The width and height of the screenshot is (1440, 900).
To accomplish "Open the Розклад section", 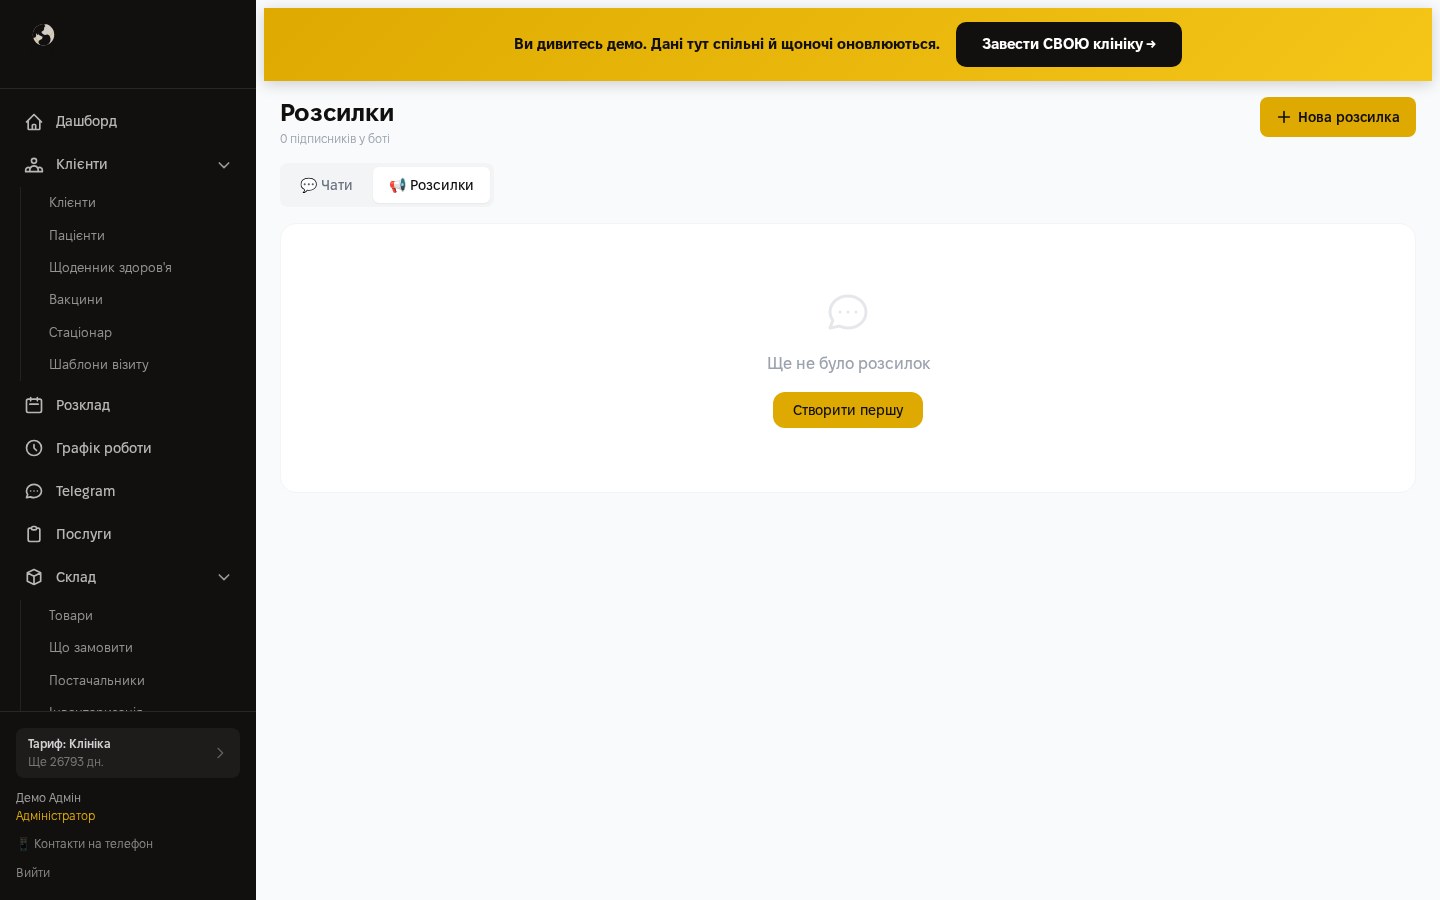I will pos(128,405).
